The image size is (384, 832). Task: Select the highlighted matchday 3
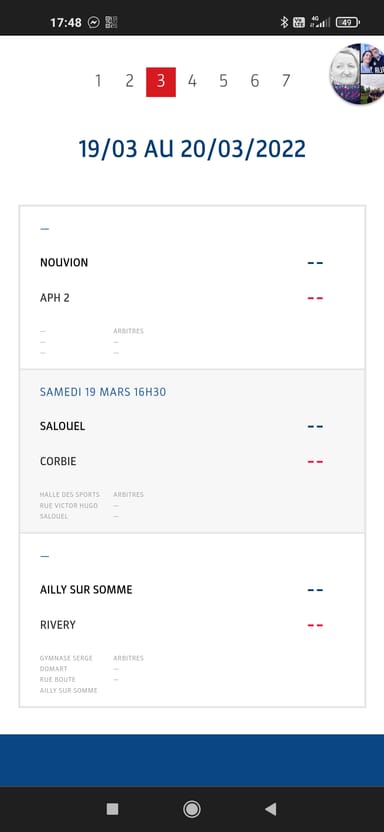point(161,82)
